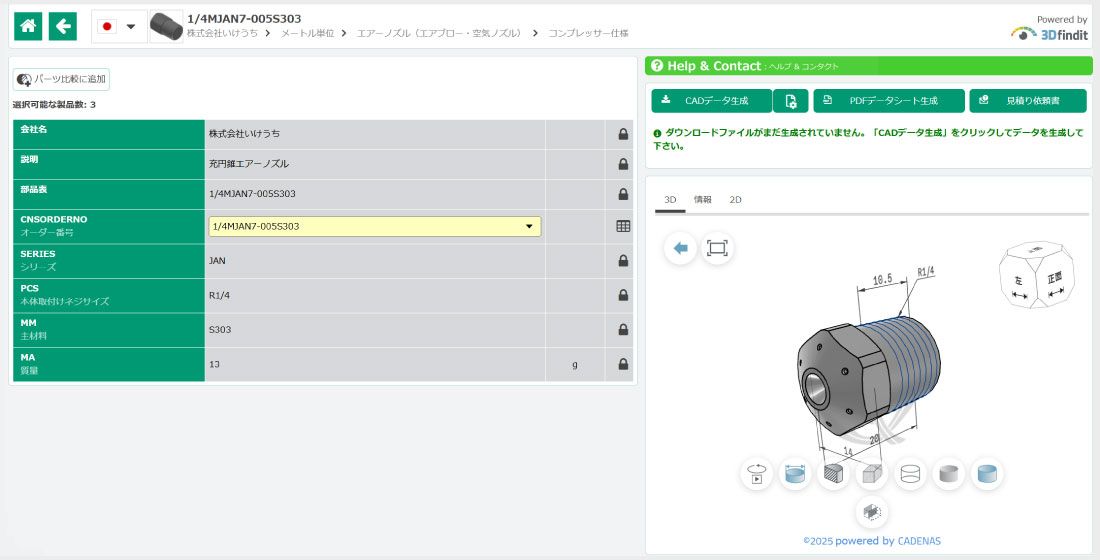Image resolution: width=1100 pixels, height=560 pixels.
Task: Switch to the 情報 tab
Action: click(x=702, y=200)
